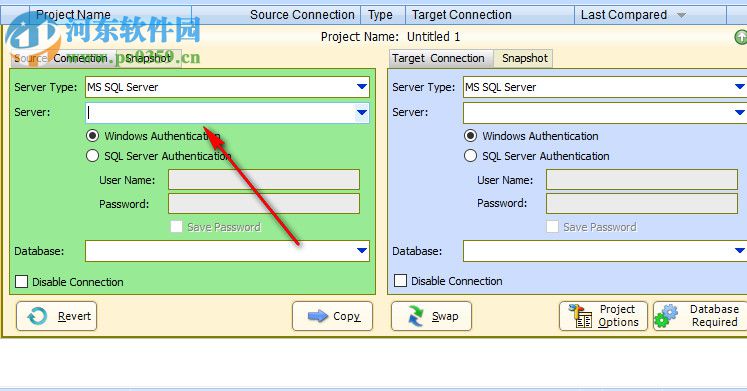Image resolution: width=747 pixels, height=391 pixels.
Task: Switch to the source Snapshot tab
Action: click(x=148, y=59)
